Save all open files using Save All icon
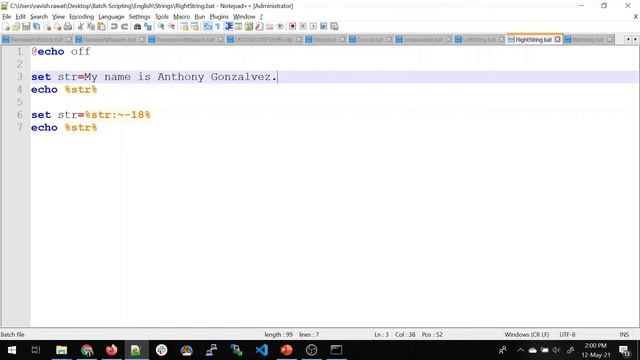The image size is (640, 360). [x=36, y=27]
